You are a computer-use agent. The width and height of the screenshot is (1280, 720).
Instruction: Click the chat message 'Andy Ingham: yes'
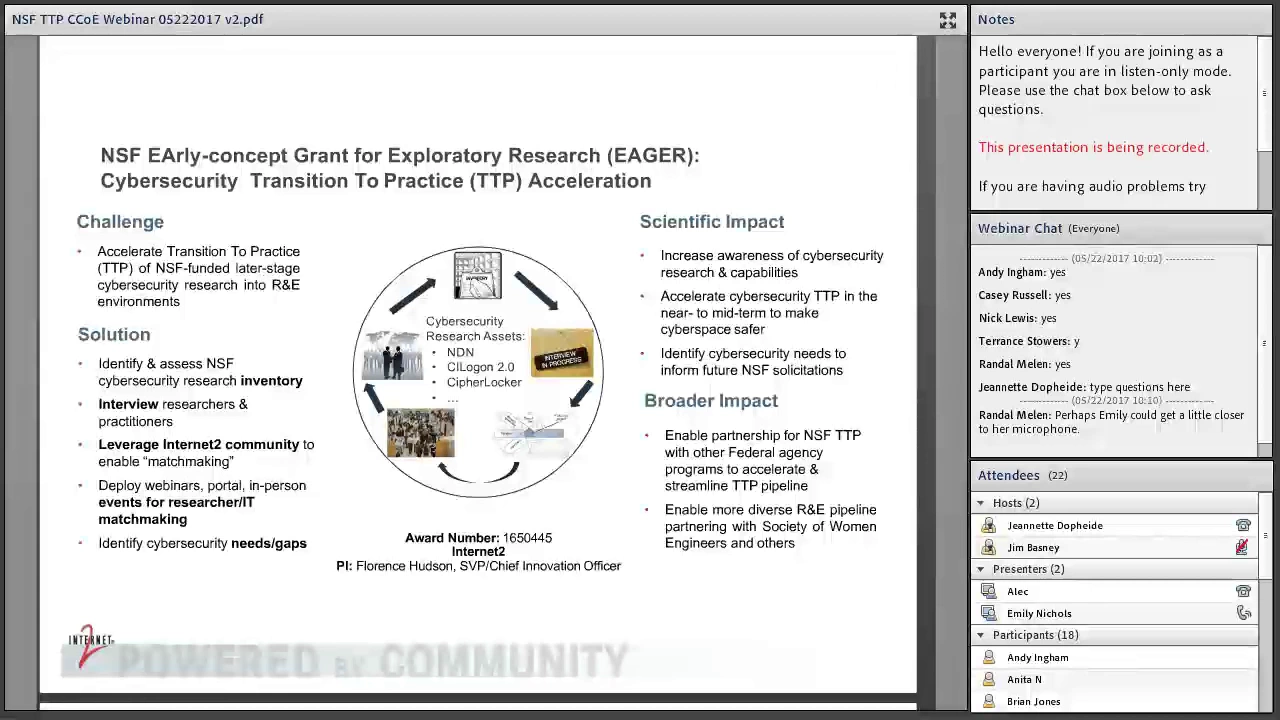tap(1022, 272)
